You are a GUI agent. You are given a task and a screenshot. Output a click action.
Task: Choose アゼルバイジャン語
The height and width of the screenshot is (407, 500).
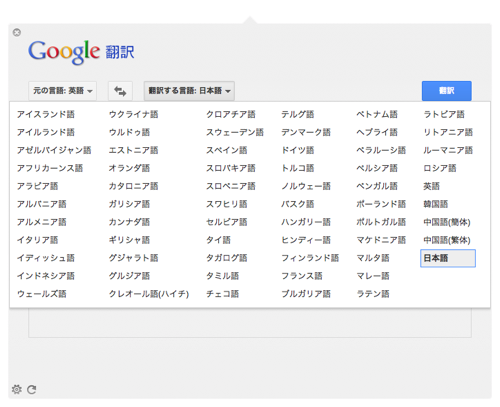pyautogui.click(x=54, y=150)
